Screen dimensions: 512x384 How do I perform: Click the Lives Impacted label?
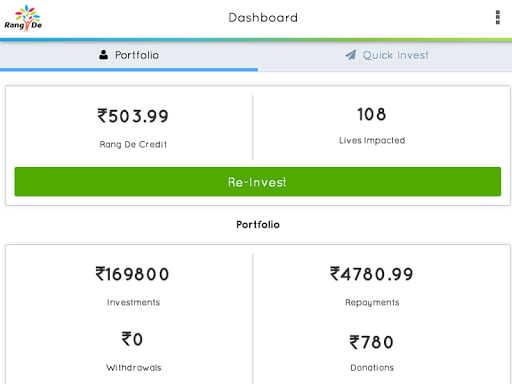(372, 140)
